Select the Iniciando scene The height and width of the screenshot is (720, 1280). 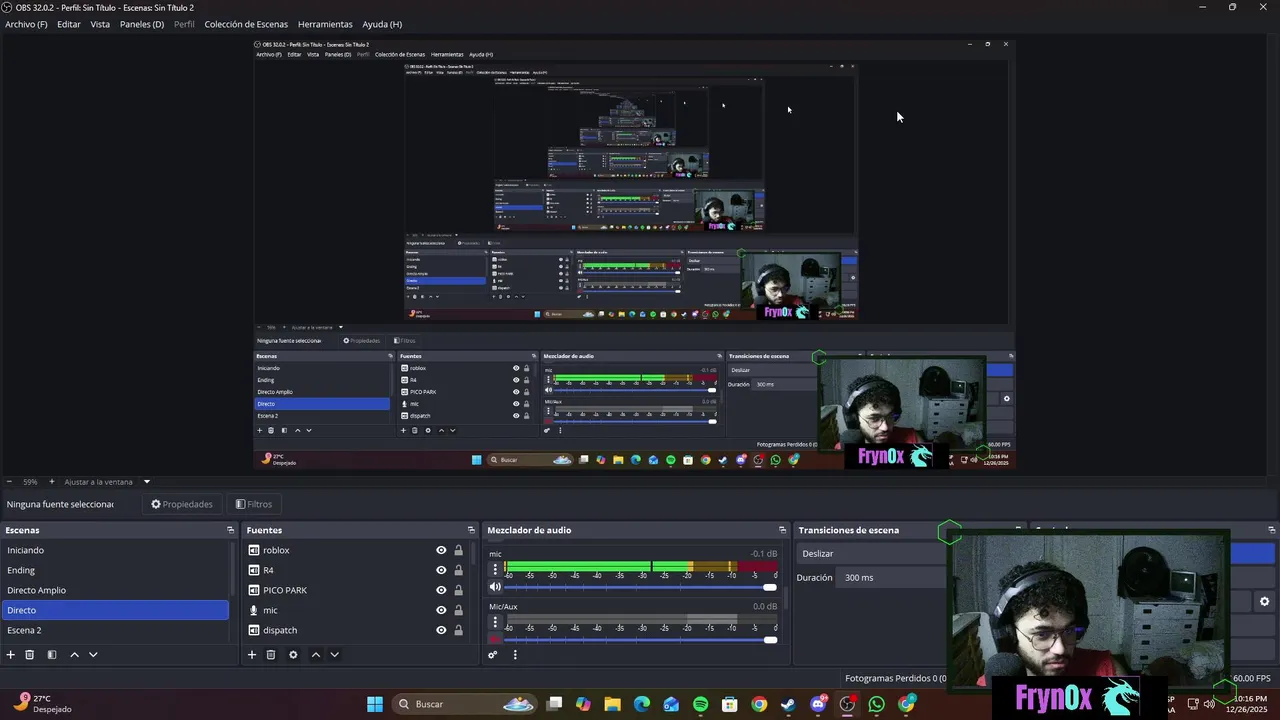coord(115,550)
